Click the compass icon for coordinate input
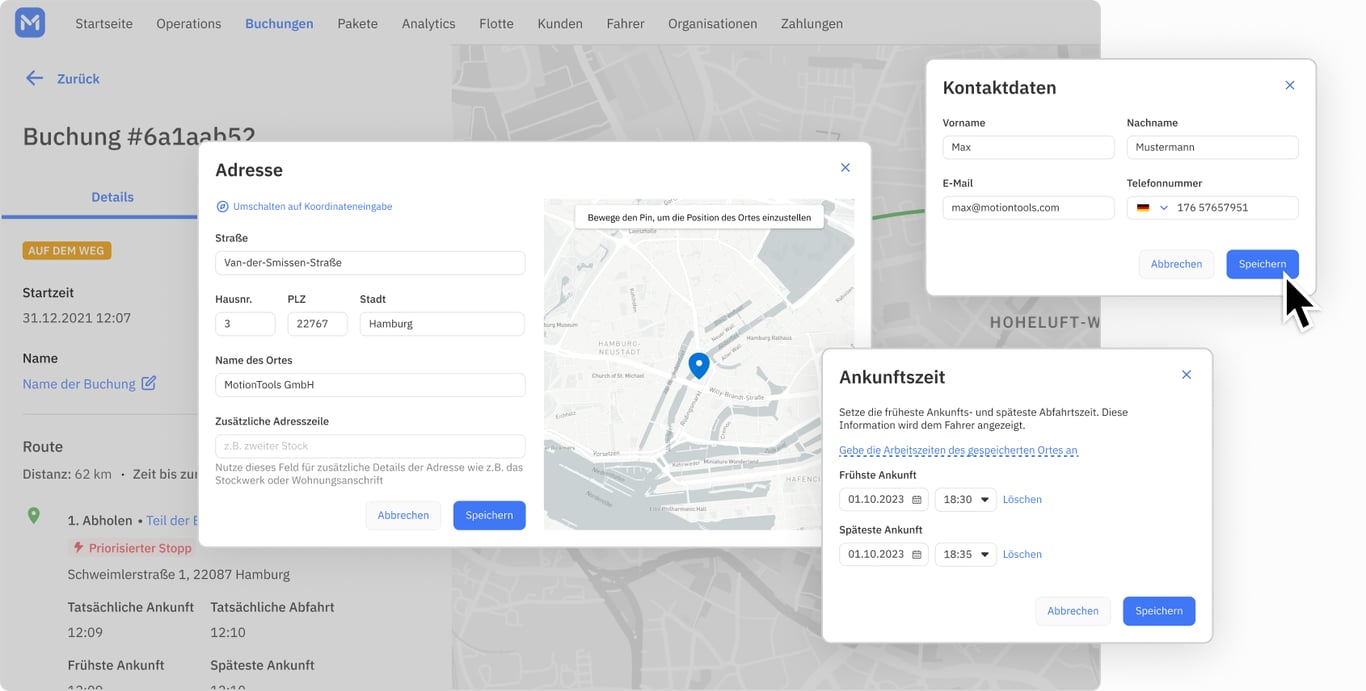Image resolution: width=1366 pixels, height=691 pixels. tap(222, 207)
